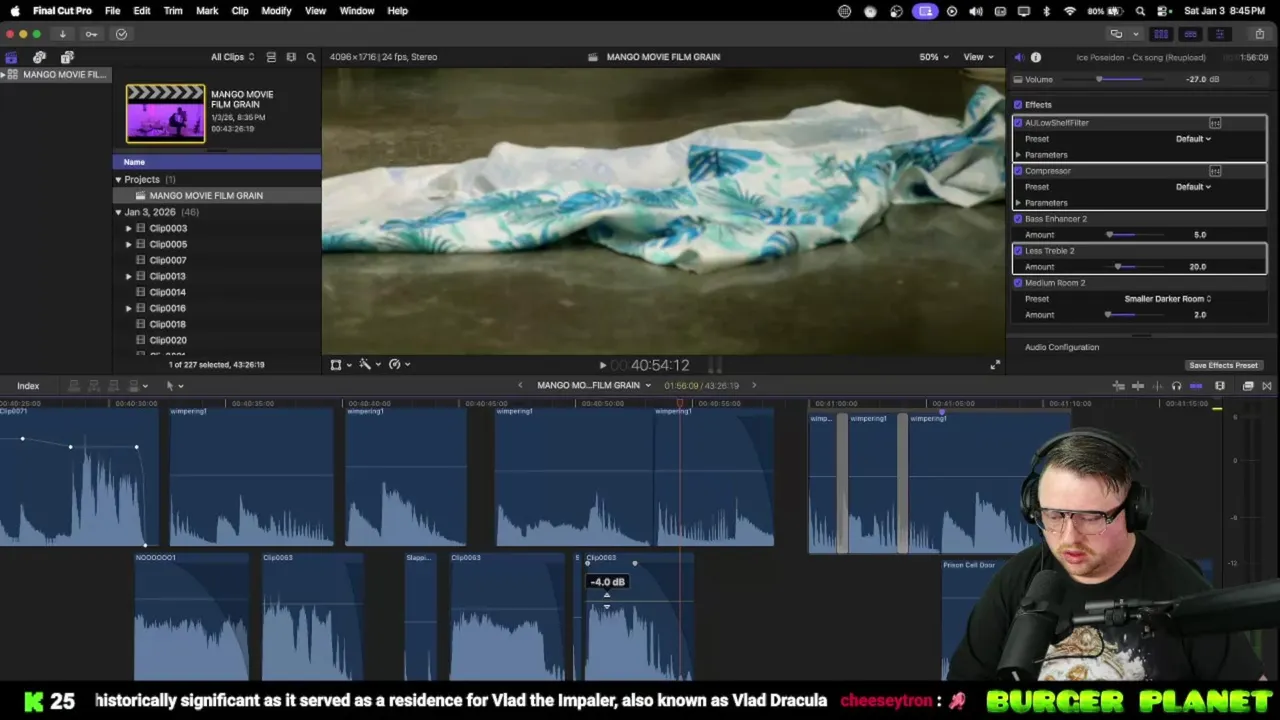Click the viewer Play button

click(602, 366)
